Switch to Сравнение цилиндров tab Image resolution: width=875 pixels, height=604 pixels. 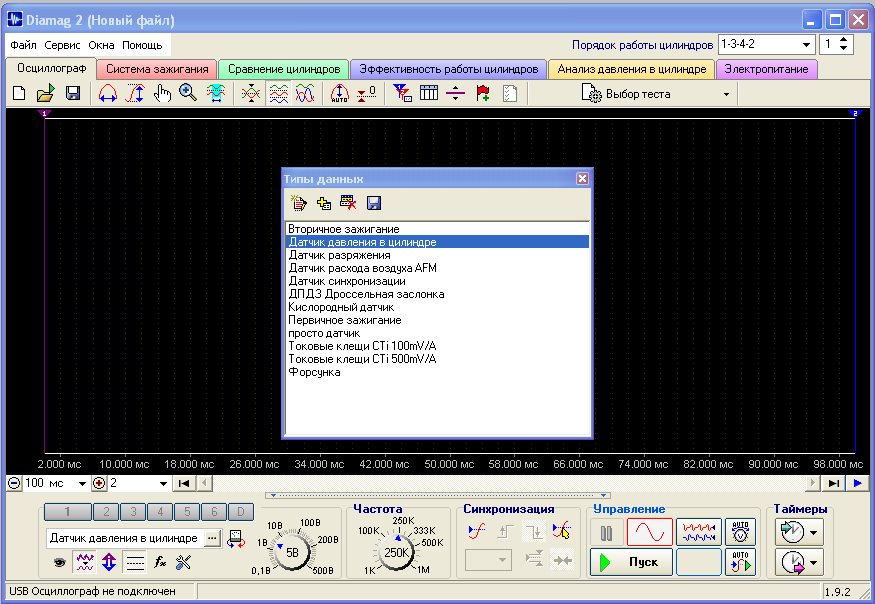(x=284, y=69)
